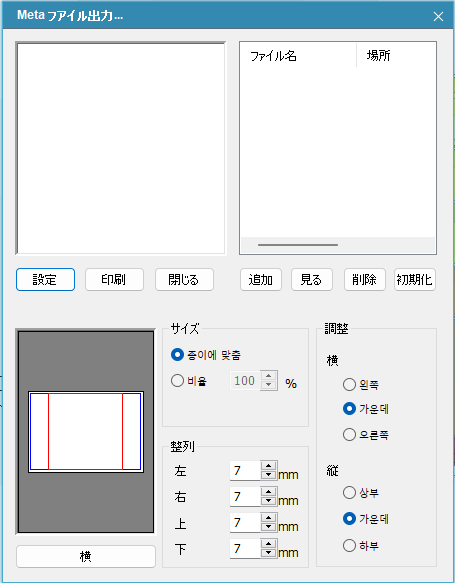Click the 削除 delete button
The image size is (455, 583).
(x=365, y=280)
